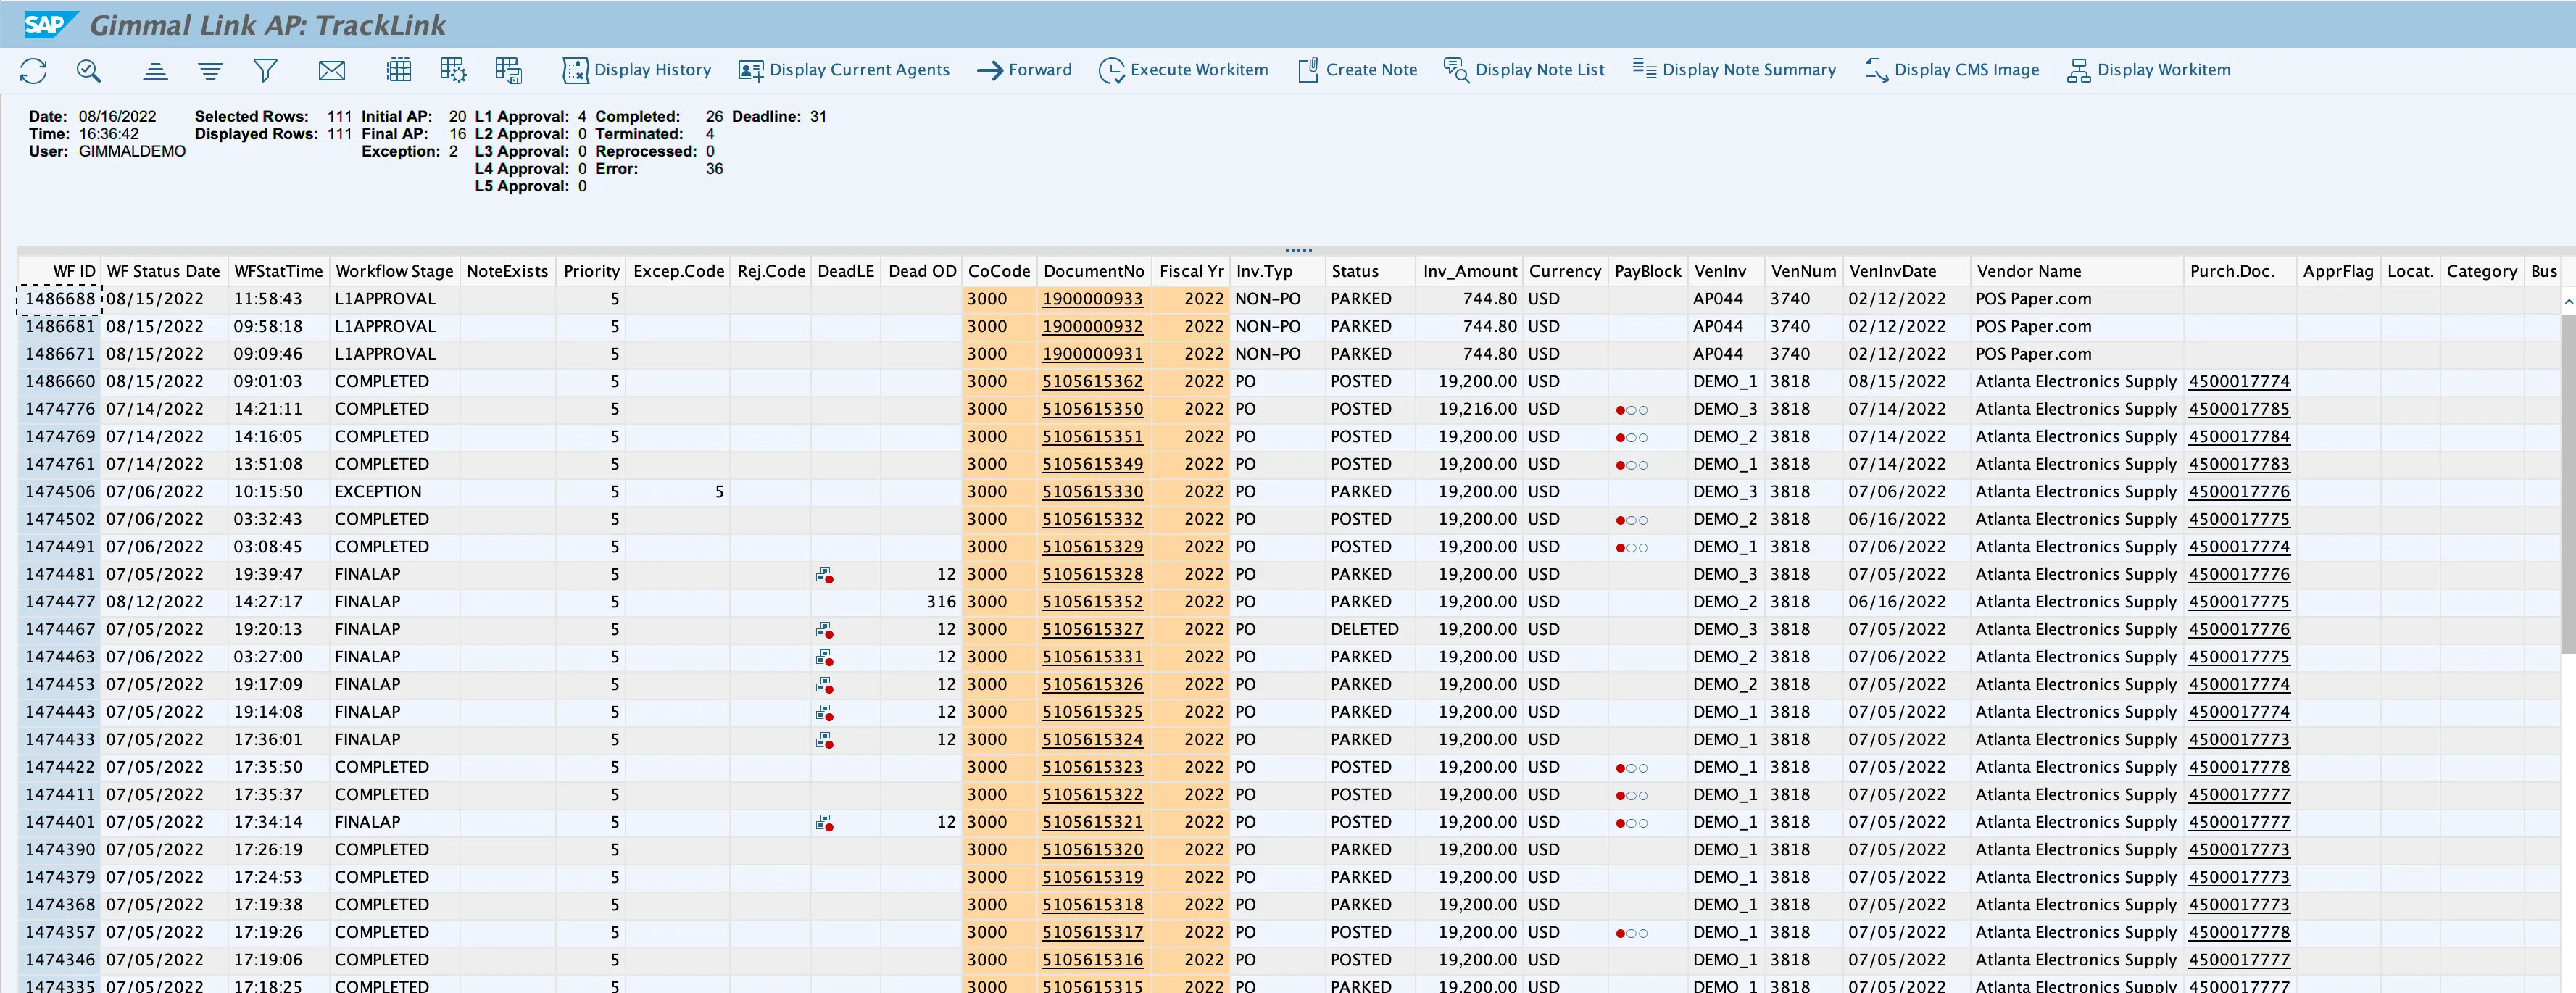Screen dimensions: 2576x993
Task: Click Display Workitem button
Action: [2148, 70]
